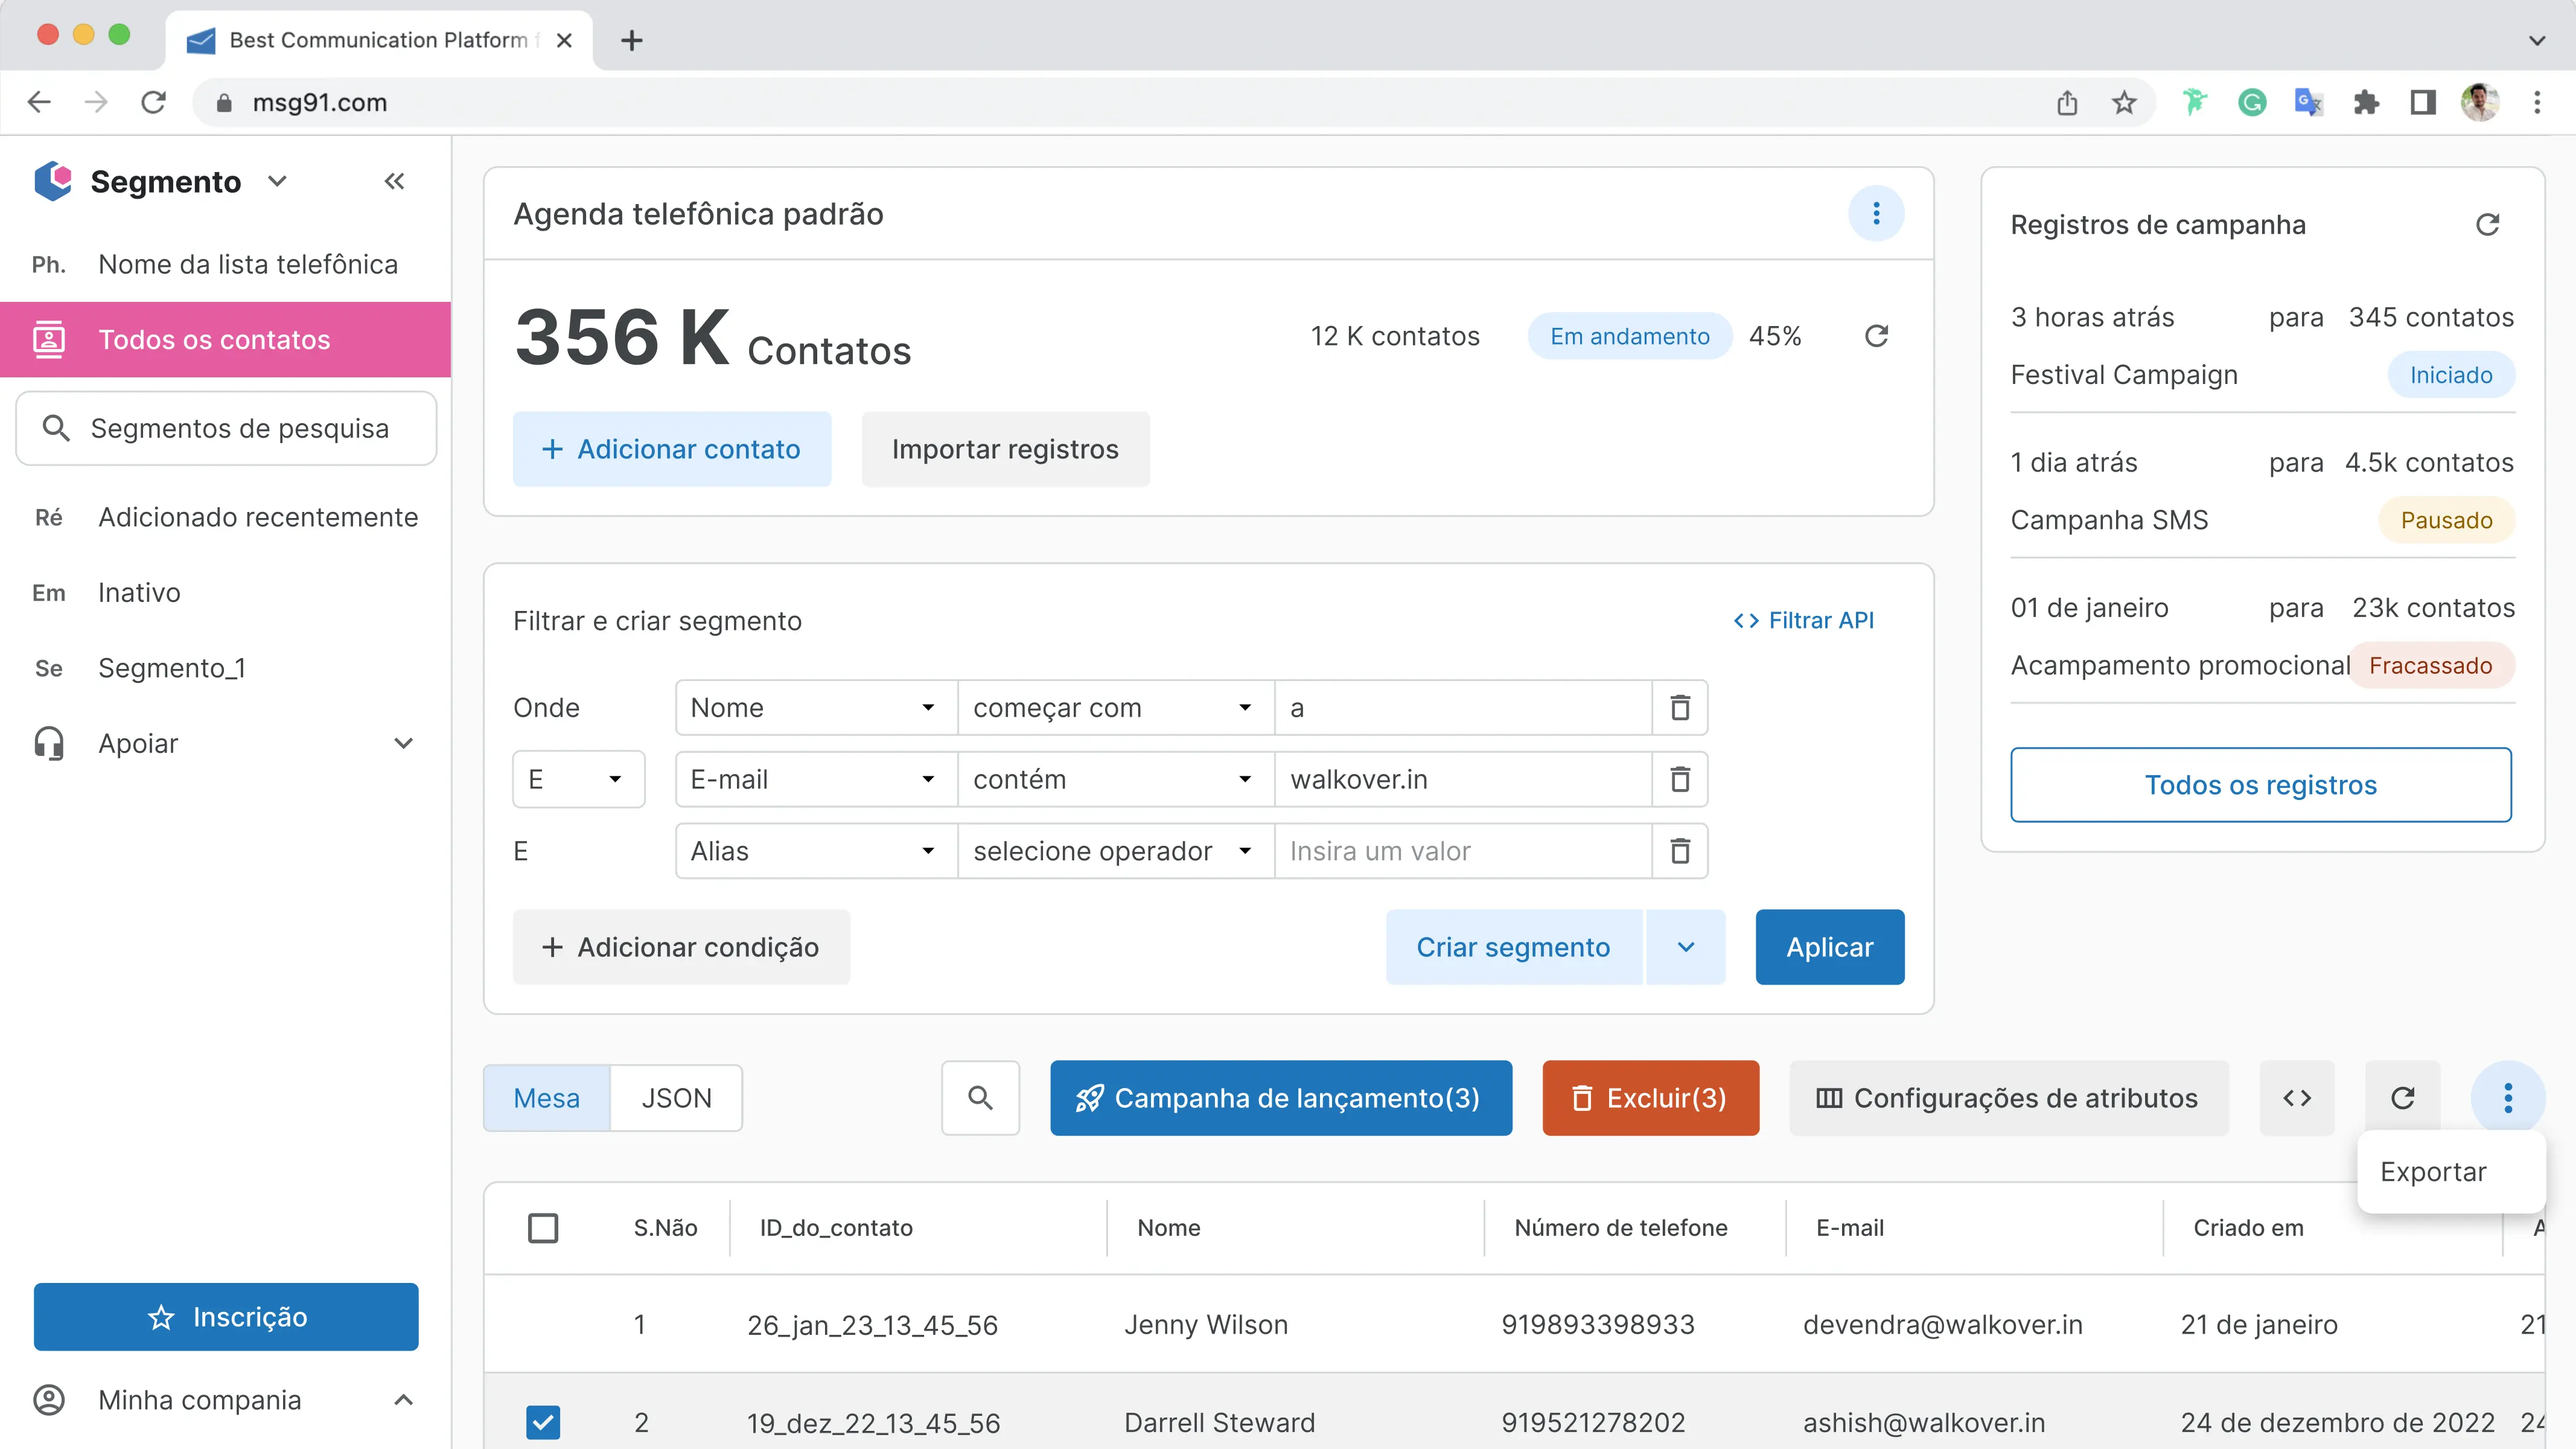Open the table search magnifier button

click(980, 1097)
